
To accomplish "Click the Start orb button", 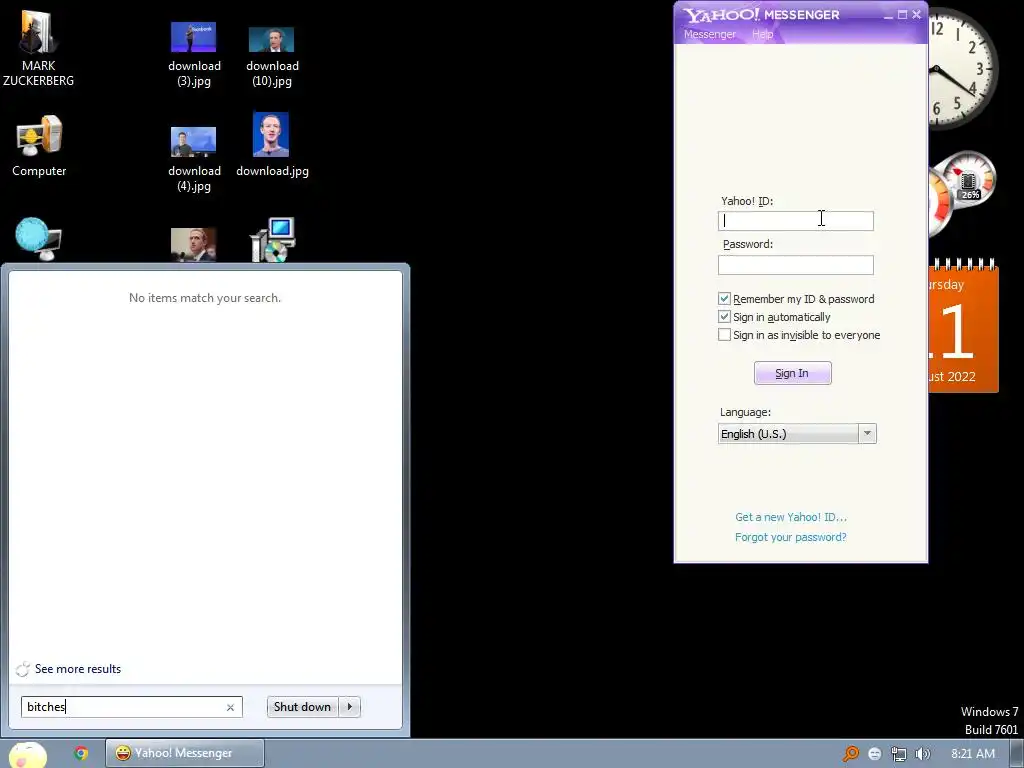I will 27,754.
